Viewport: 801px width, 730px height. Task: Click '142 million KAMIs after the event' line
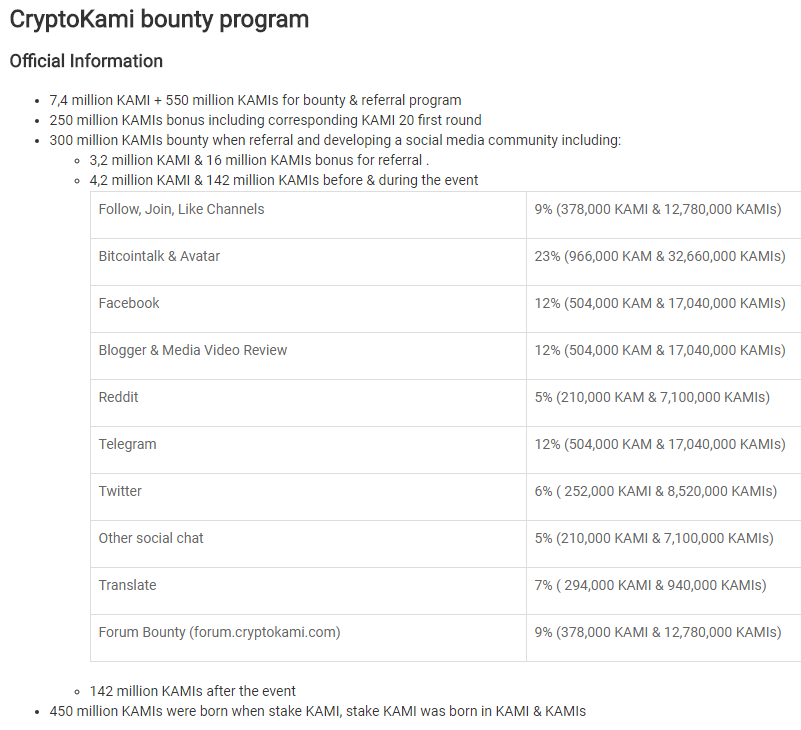point(193,691)
